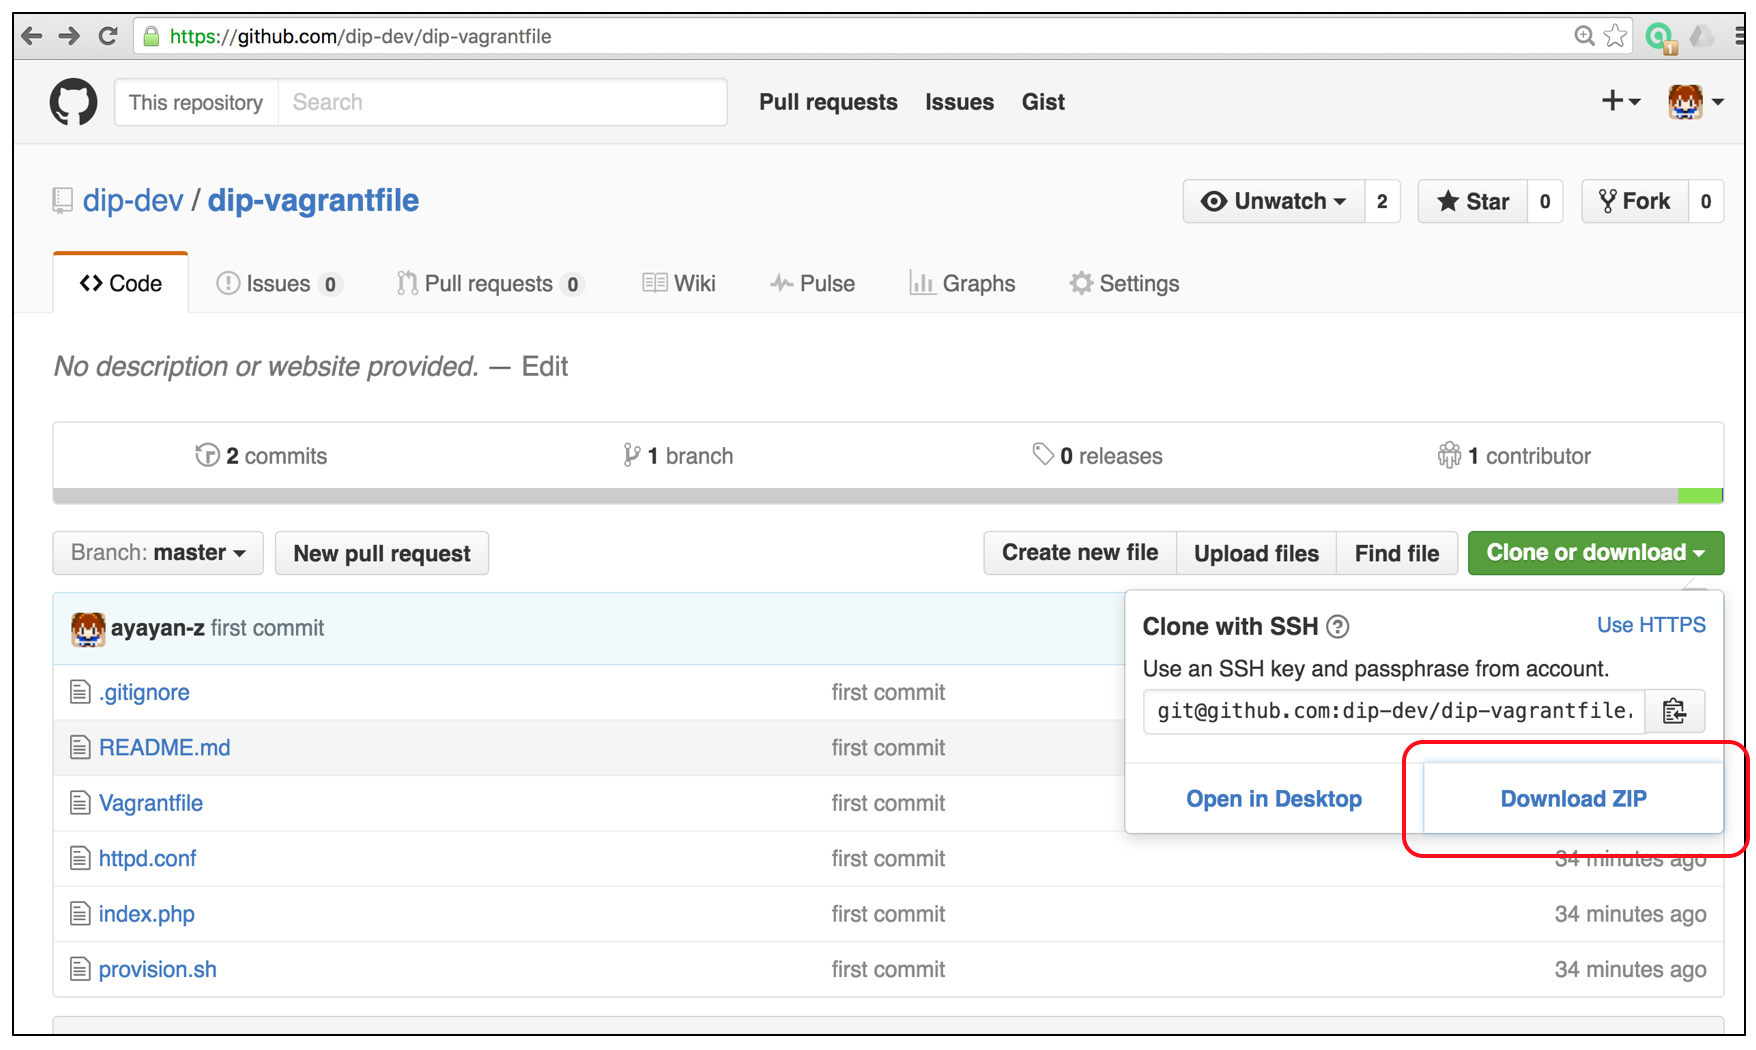View the 1 contributor page
This screenshot has width=1756, height=1050.
coord(1514,456)
